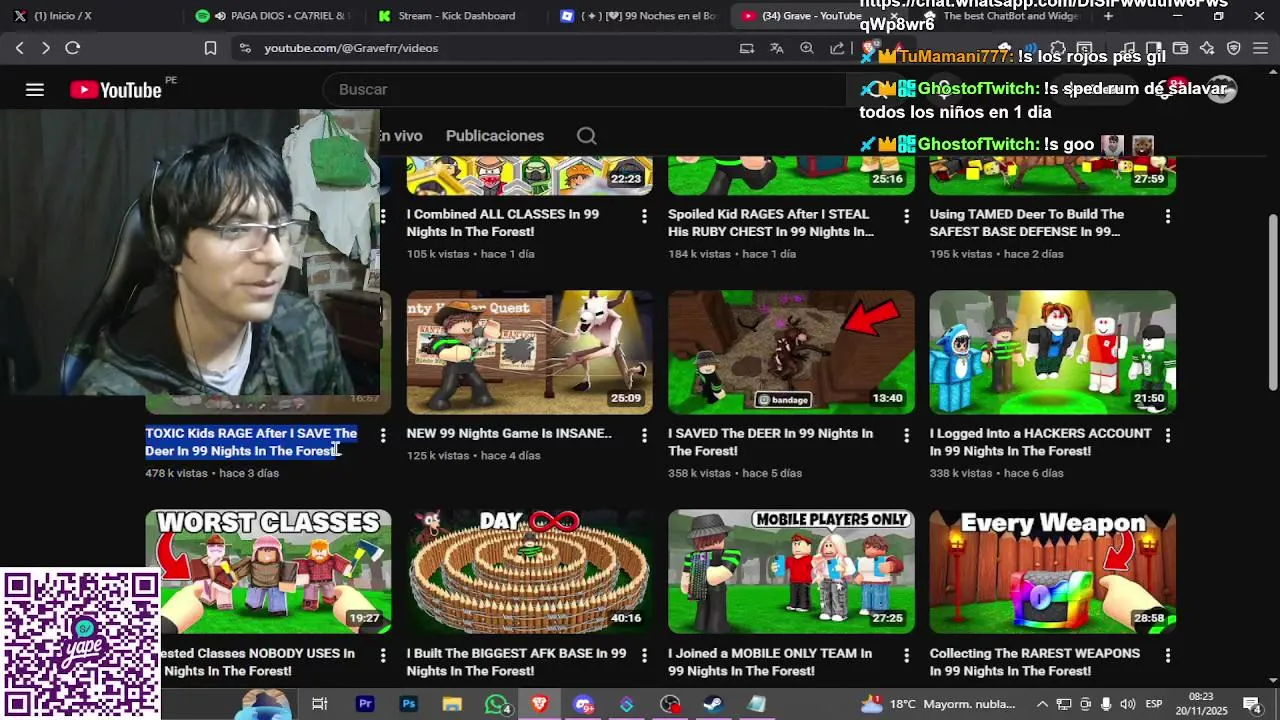
Task: Bookmark this page icon
Action: coord(210,48)
